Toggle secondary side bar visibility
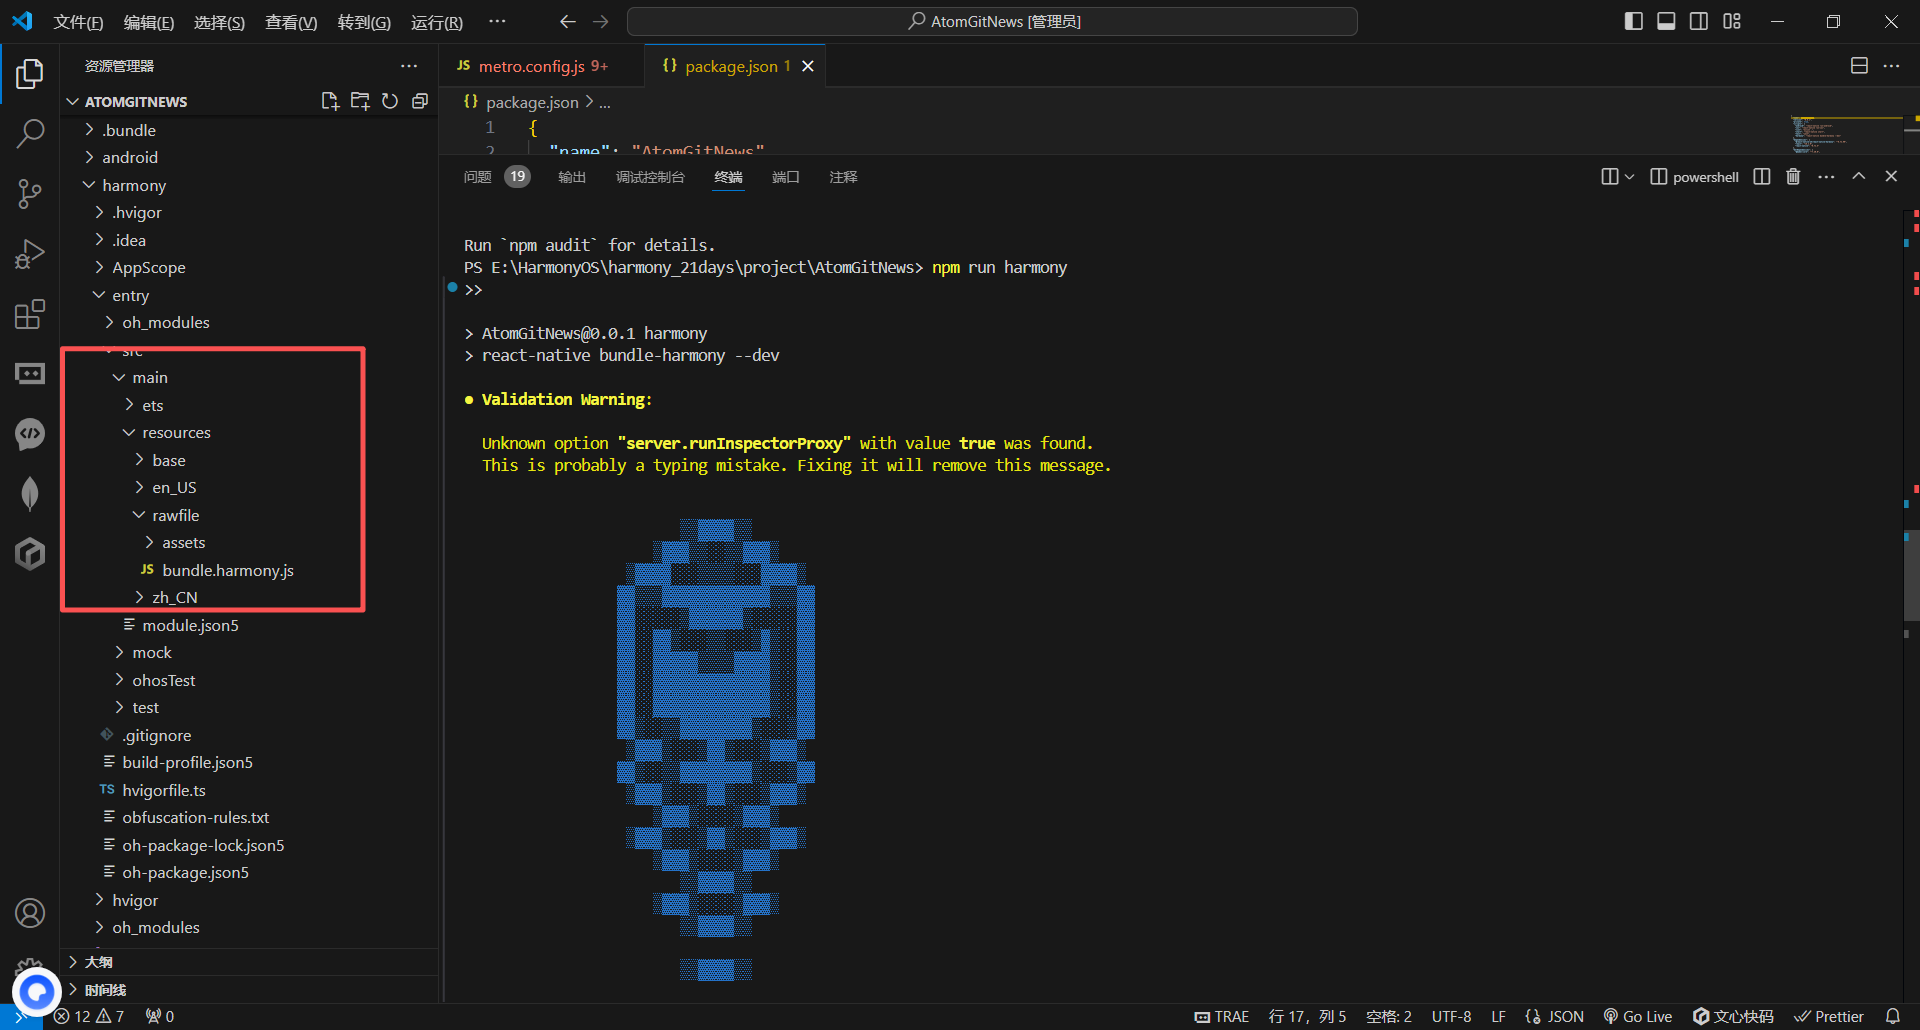The image size is (1920, 1030). [x=1699, y=21]
